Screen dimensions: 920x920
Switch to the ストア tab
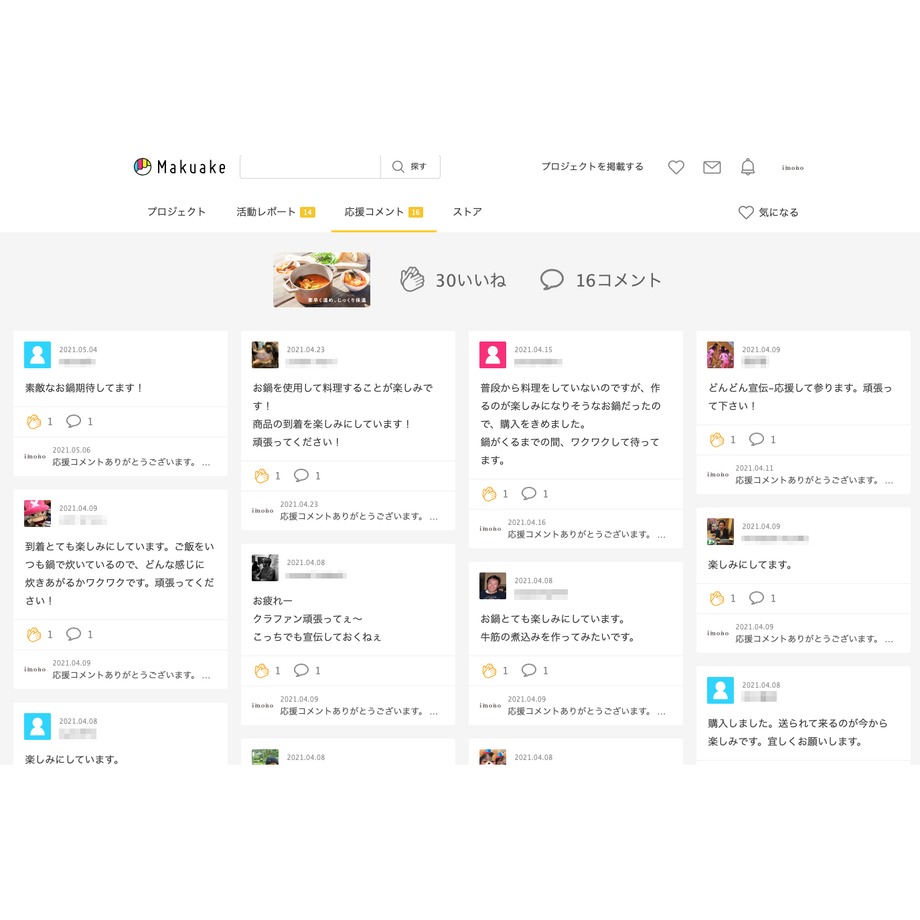(467, 212)
